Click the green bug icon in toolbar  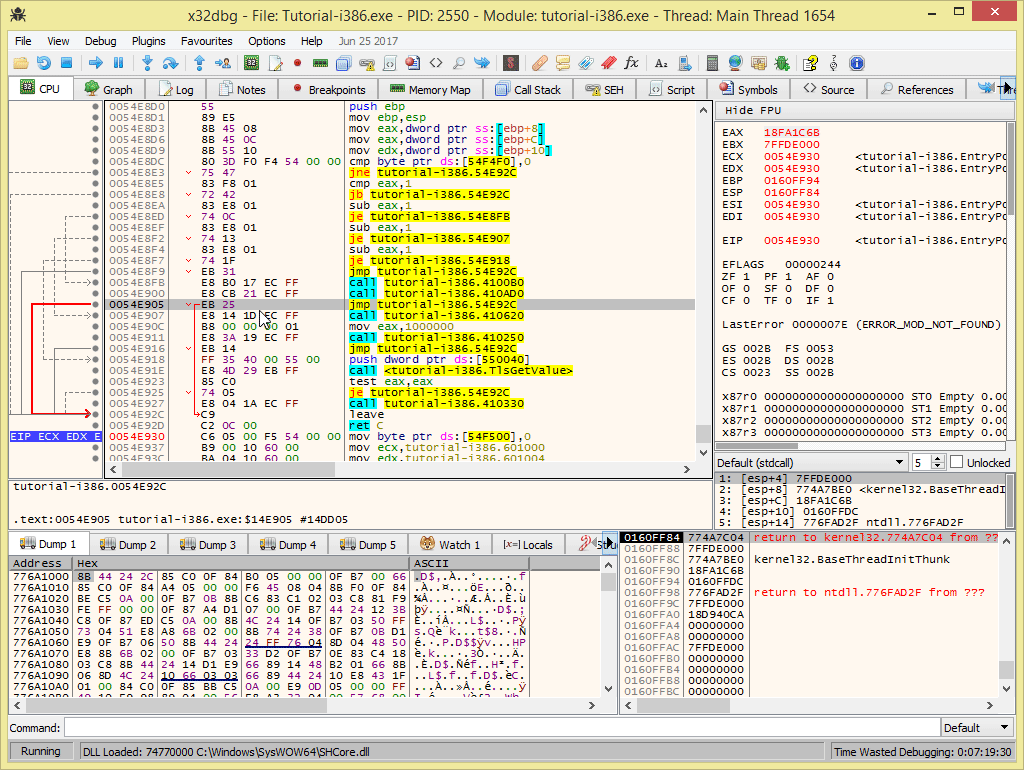tap(781, 63)
